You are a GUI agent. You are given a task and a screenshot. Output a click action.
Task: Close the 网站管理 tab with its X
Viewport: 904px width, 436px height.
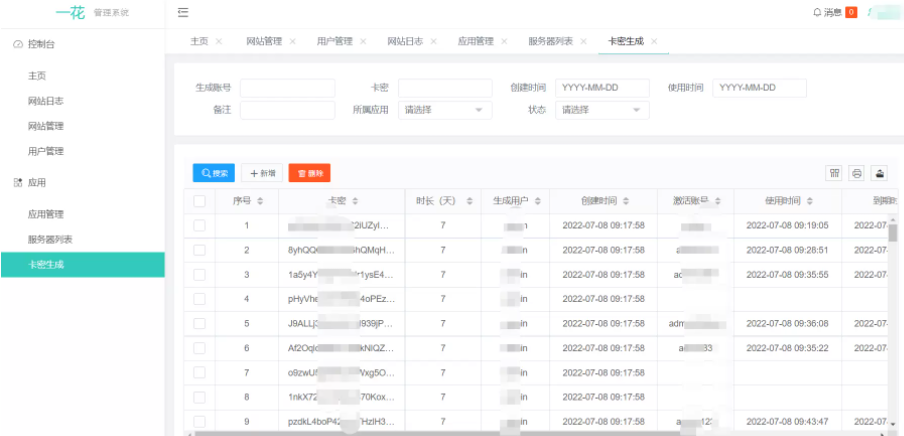(x=293, y=41)
